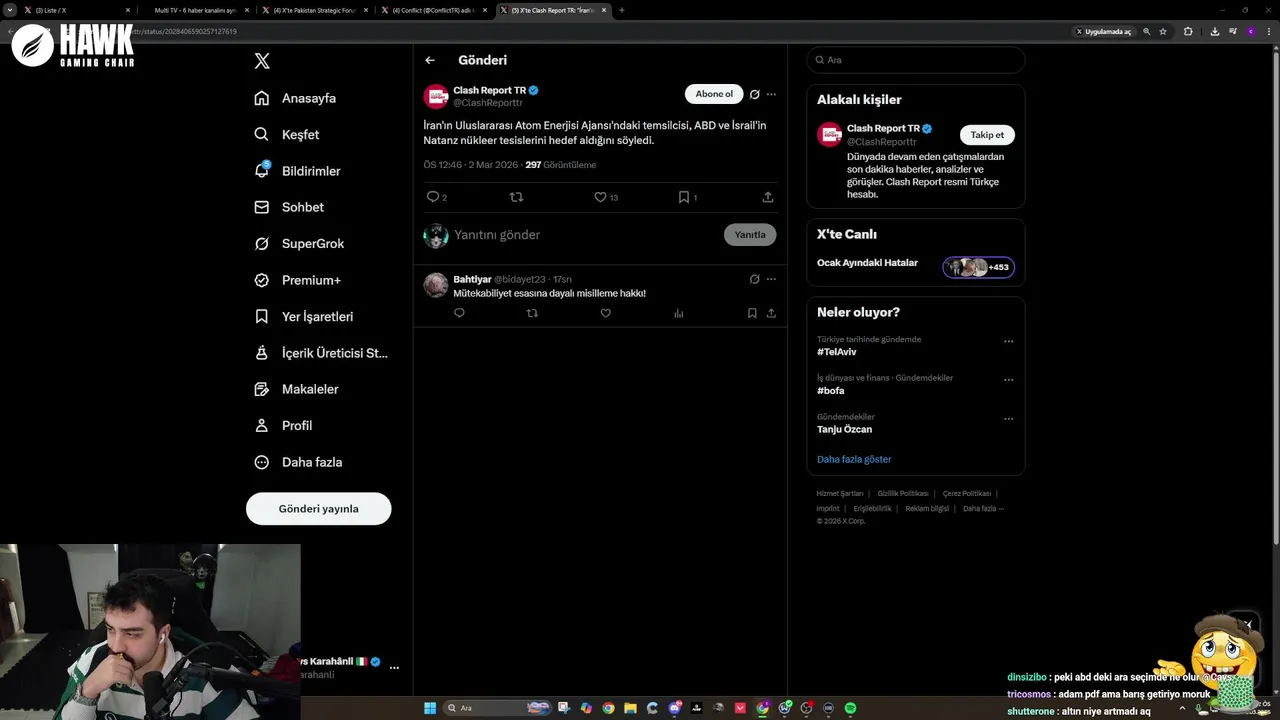The image size is (1280, 720).
Task: Click Takip et follow button
Action: pos(987,135)
